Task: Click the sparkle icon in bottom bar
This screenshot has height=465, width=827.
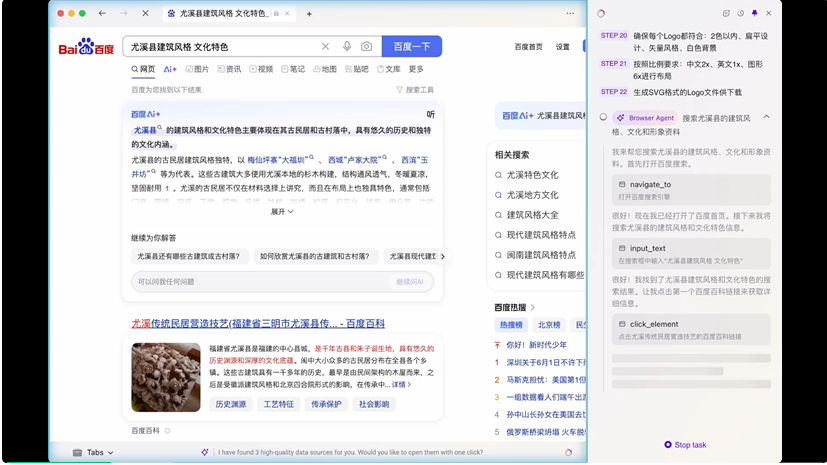Action: coord(205,452)
